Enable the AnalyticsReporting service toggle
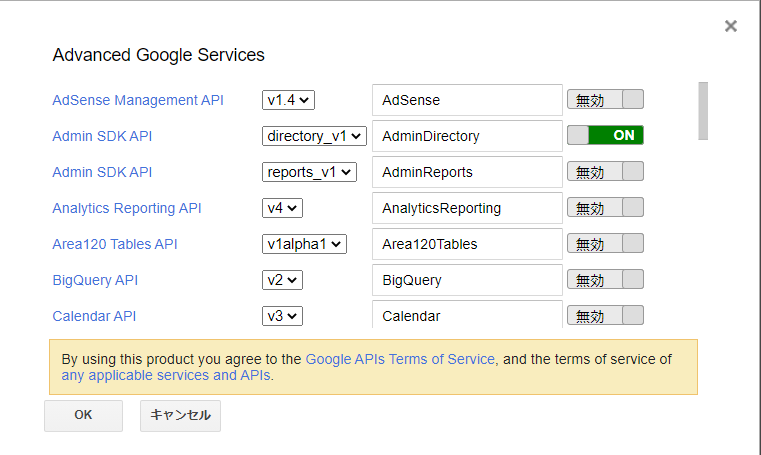 point(605,207)
